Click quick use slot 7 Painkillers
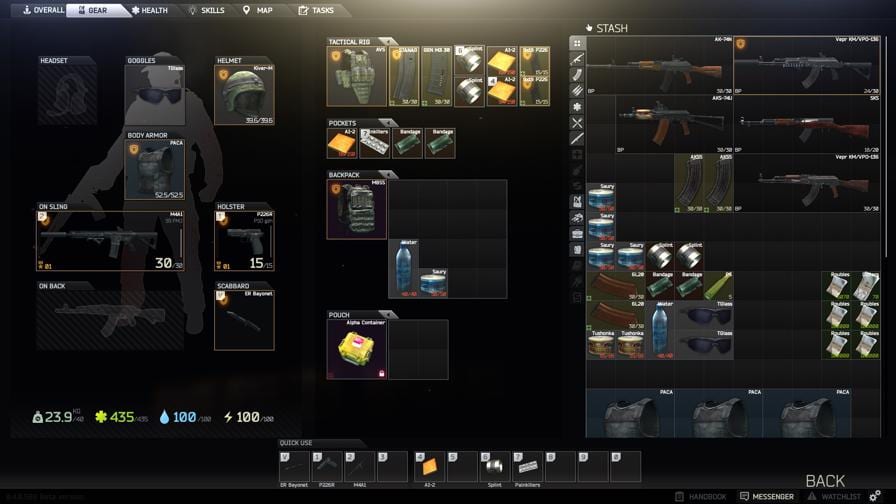The image size is (896, 504). pyautogui.click(x=527, y=466)
